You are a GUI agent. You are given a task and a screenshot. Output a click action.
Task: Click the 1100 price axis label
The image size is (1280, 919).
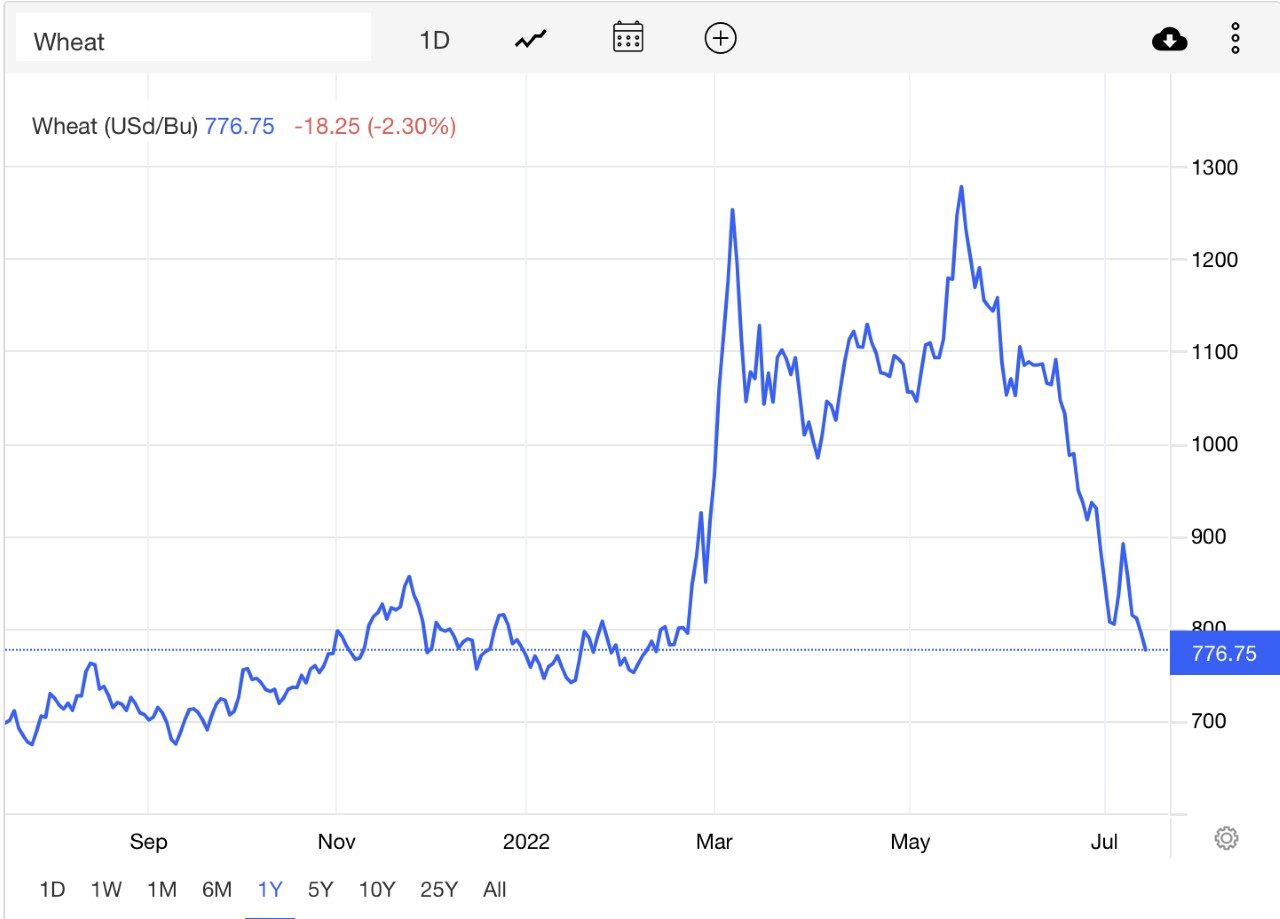pyautogui.click(x=1214, y=352)
